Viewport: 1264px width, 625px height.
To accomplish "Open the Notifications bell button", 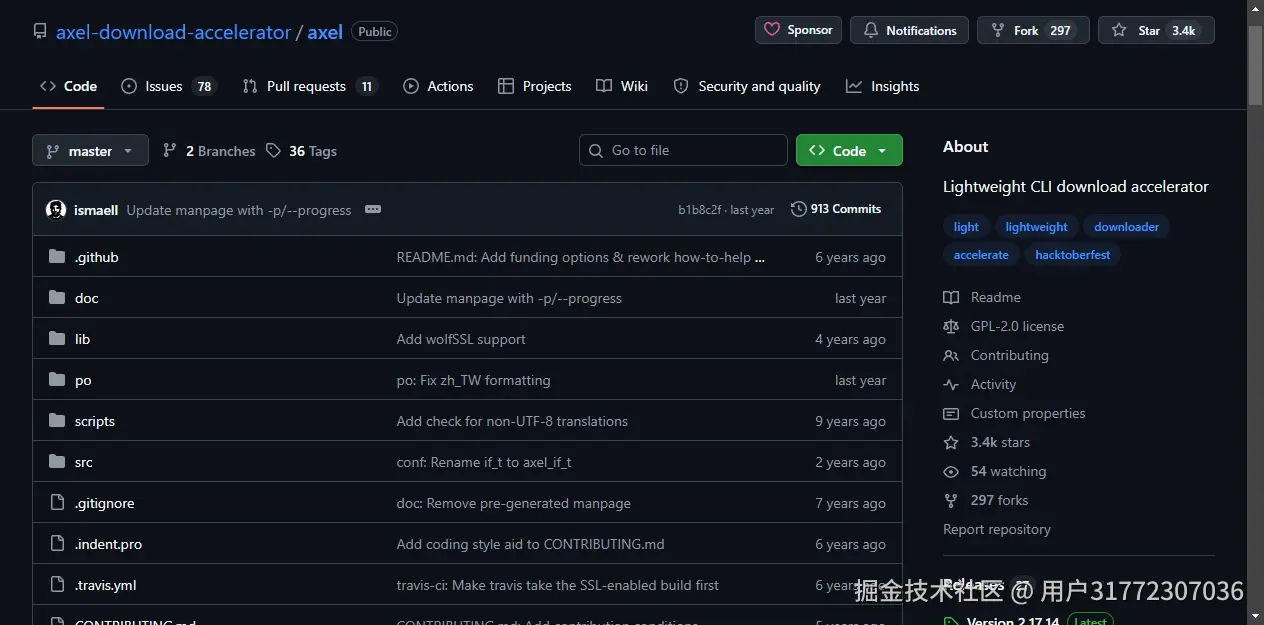I will click(x=909, y=30).
